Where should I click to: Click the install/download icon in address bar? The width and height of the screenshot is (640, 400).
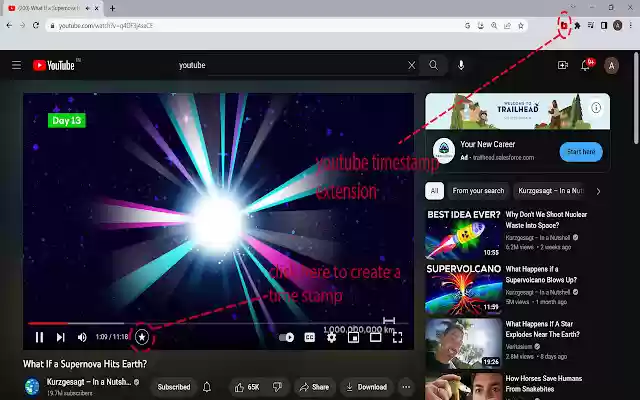tap(481, 26)
